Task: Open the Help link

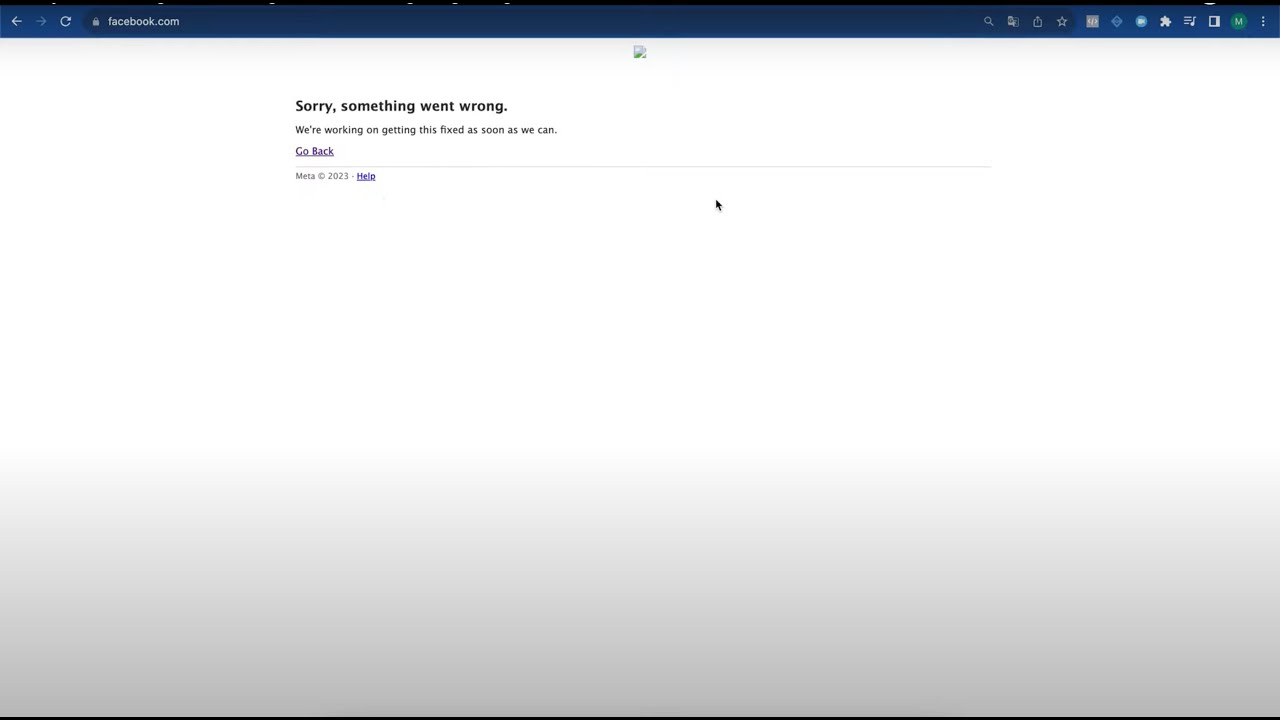Action: pos(366,176)
